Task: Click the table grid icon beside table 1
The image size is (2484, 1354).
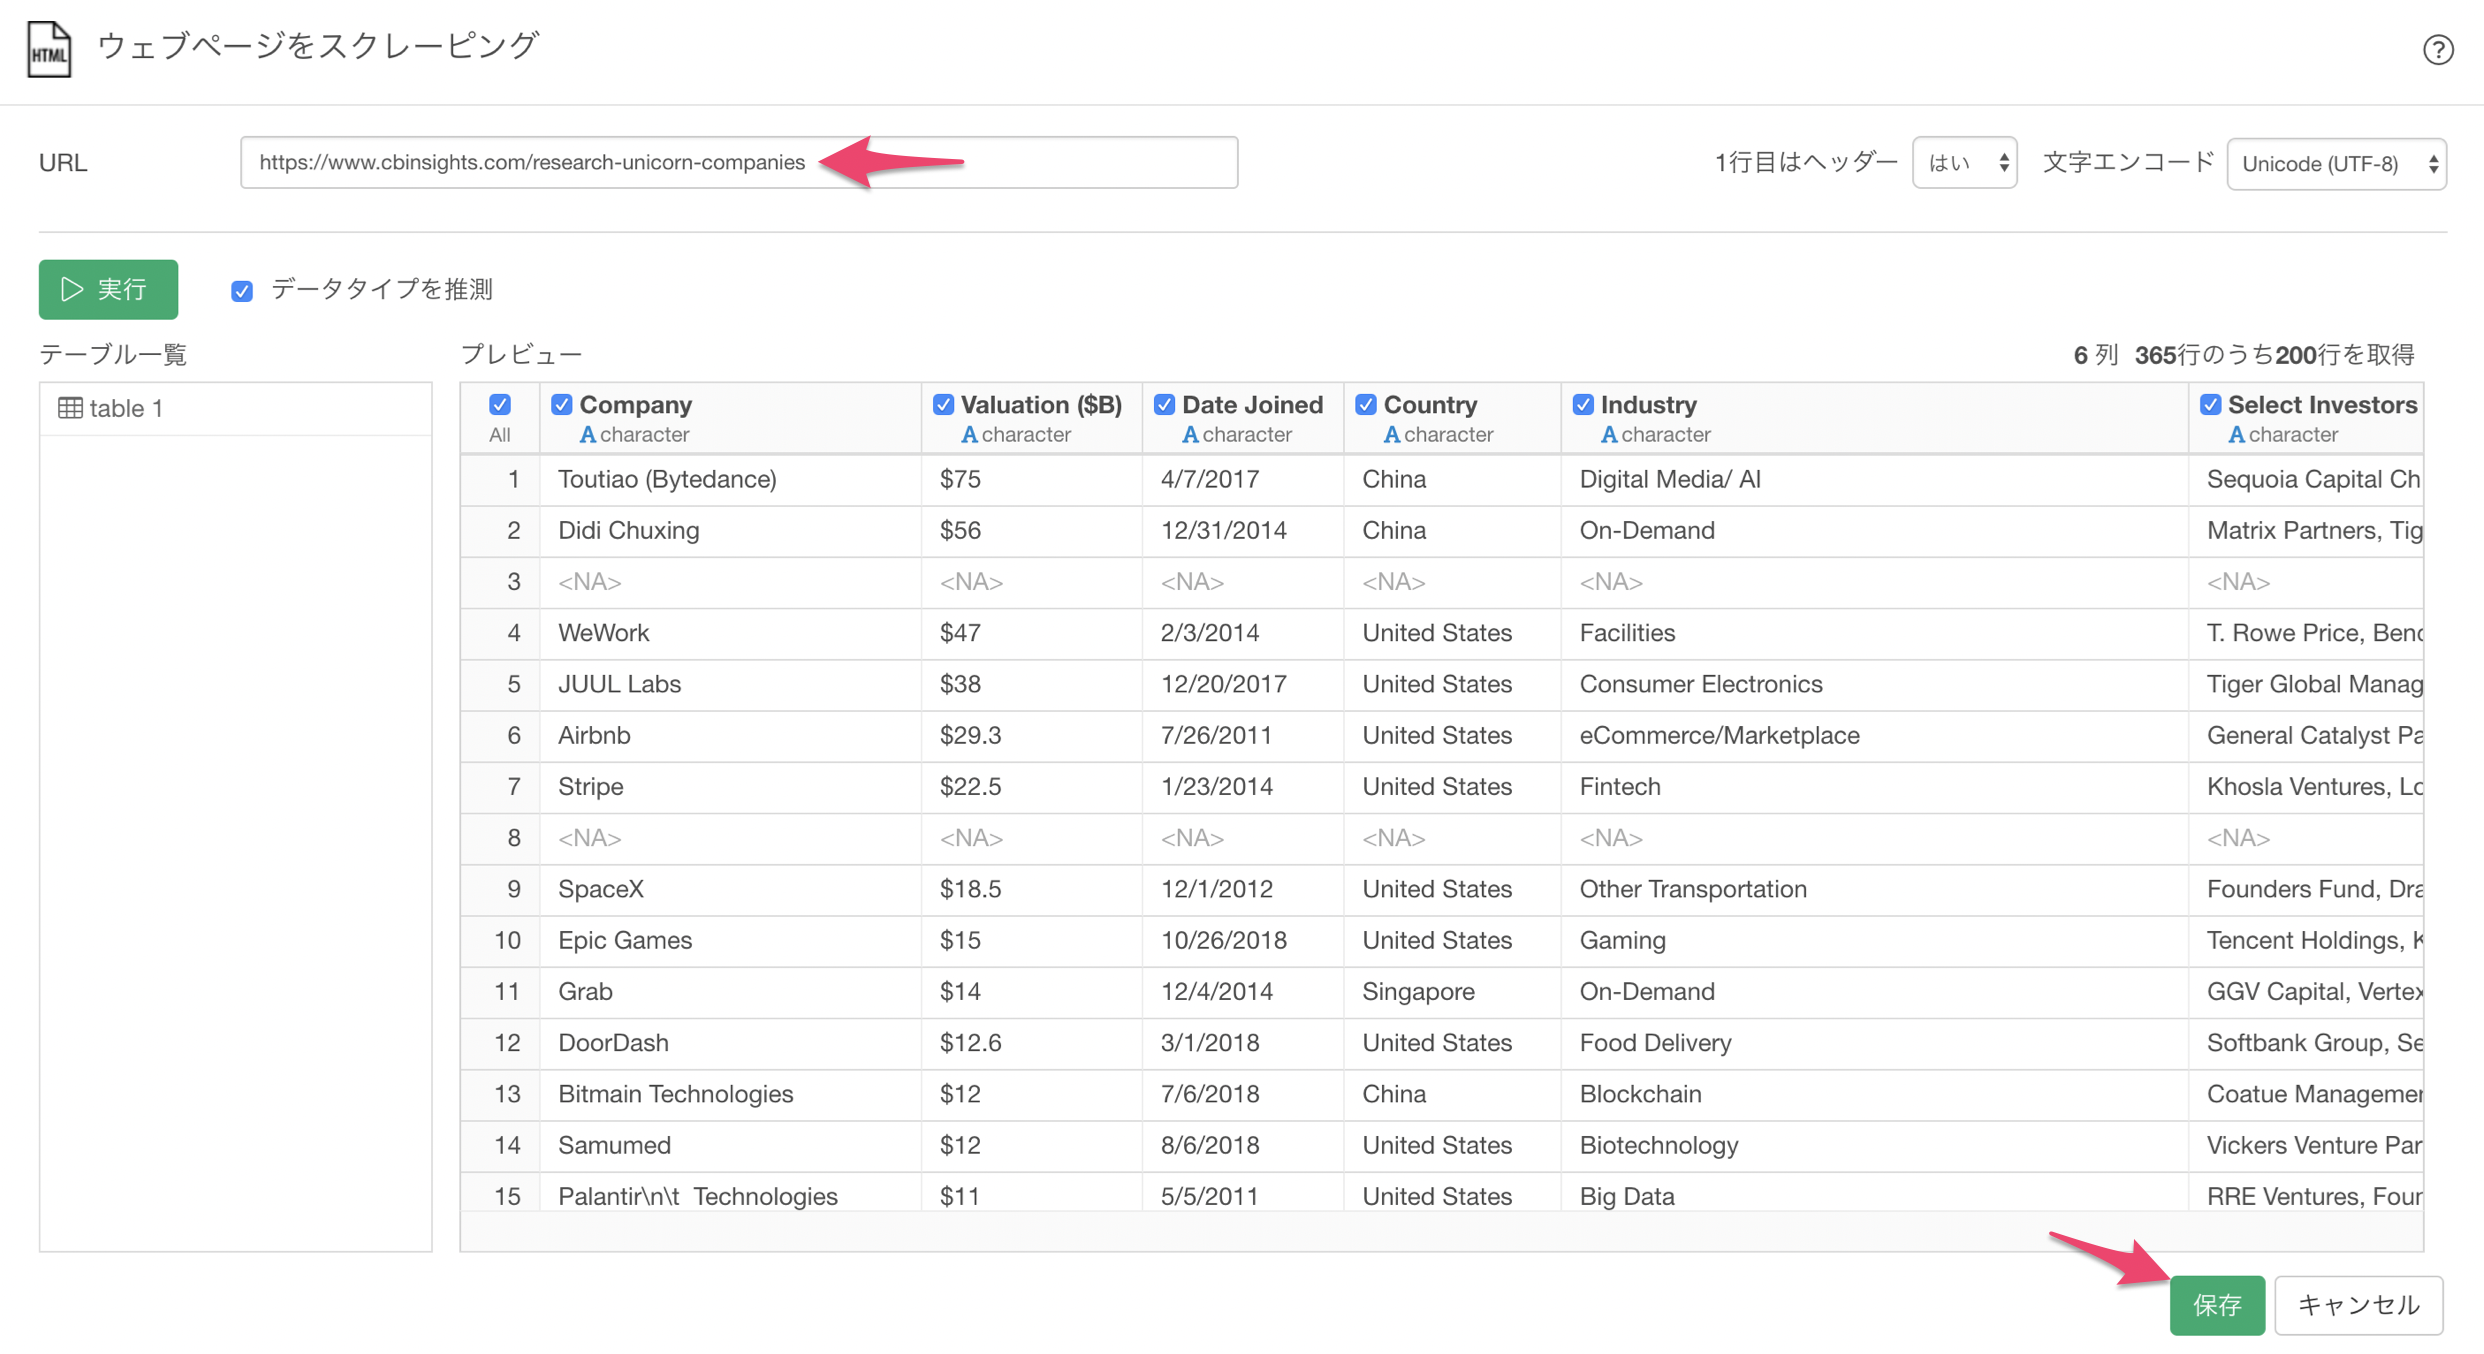Action: [70, 408]
